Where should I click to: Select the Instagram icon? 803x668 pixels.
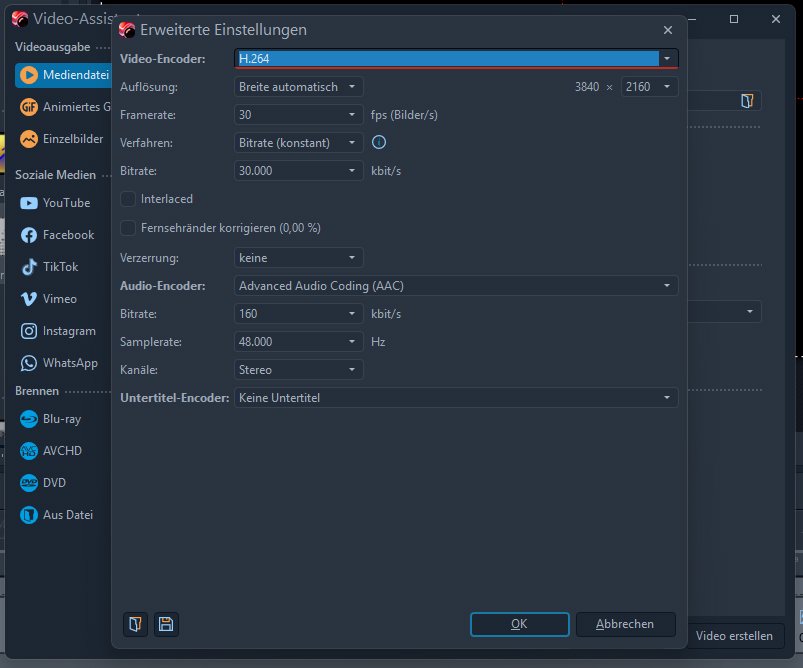point(29,331)
